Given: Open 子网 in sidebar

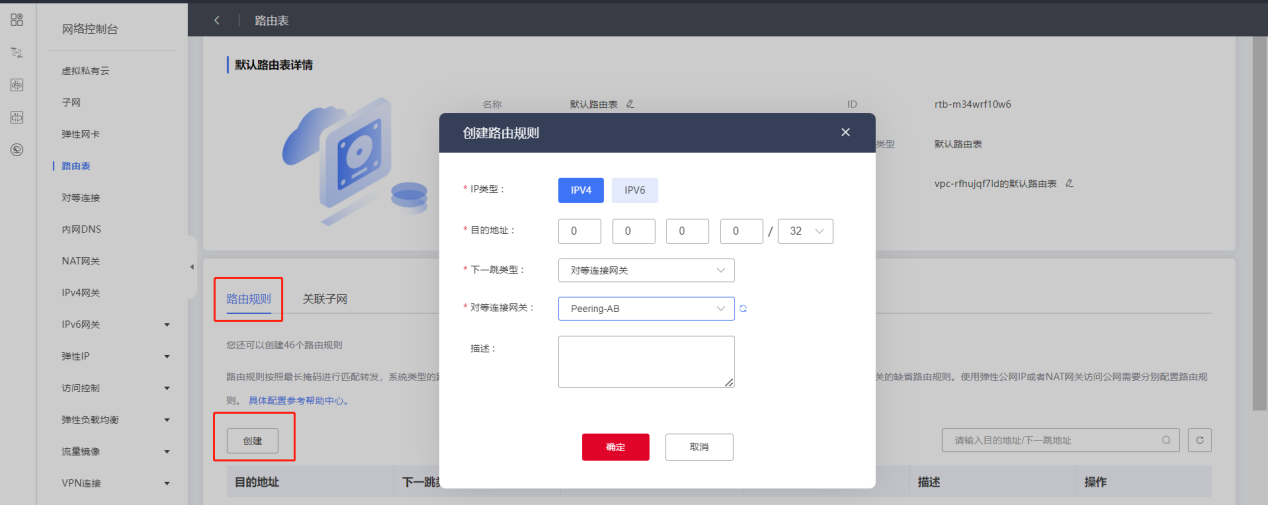Looking at the screenshot, I should click(71, 102).
